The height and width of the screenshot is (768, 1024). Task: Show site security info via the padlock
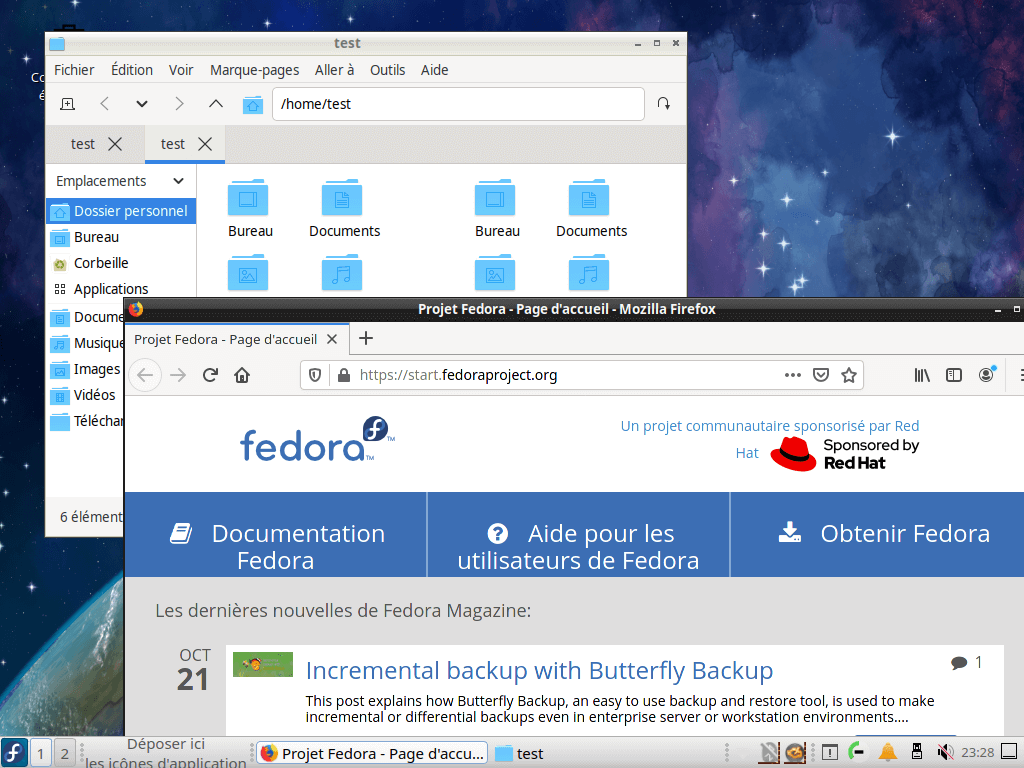344,375
